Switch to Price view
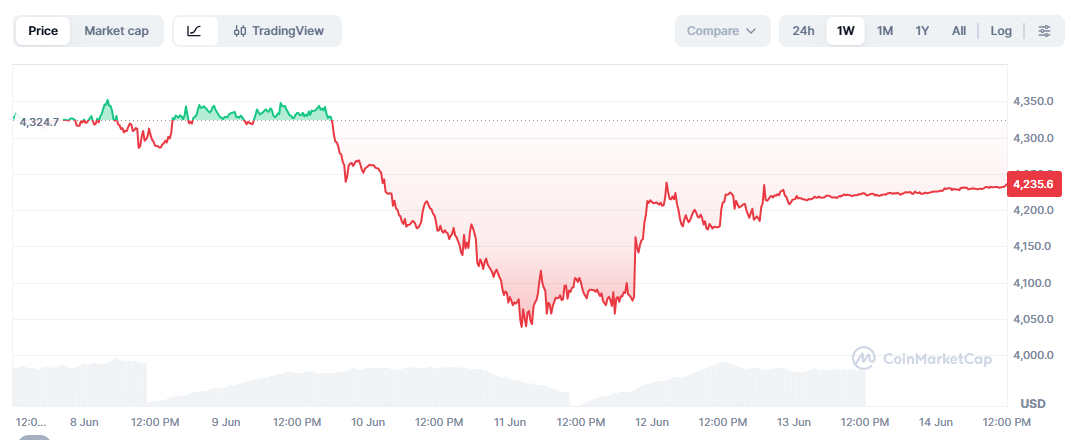 pos(43,31)
